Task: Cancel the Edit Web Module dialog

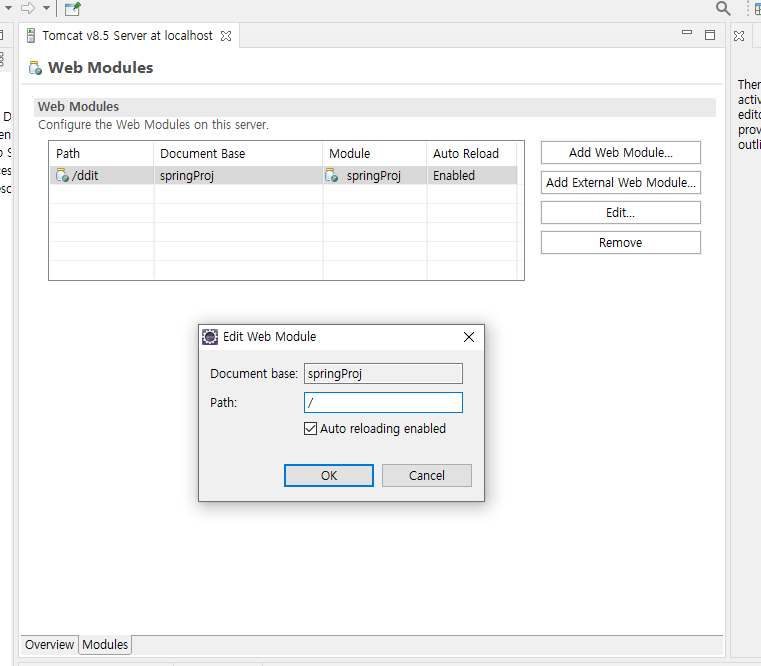Action: [427, 475]
